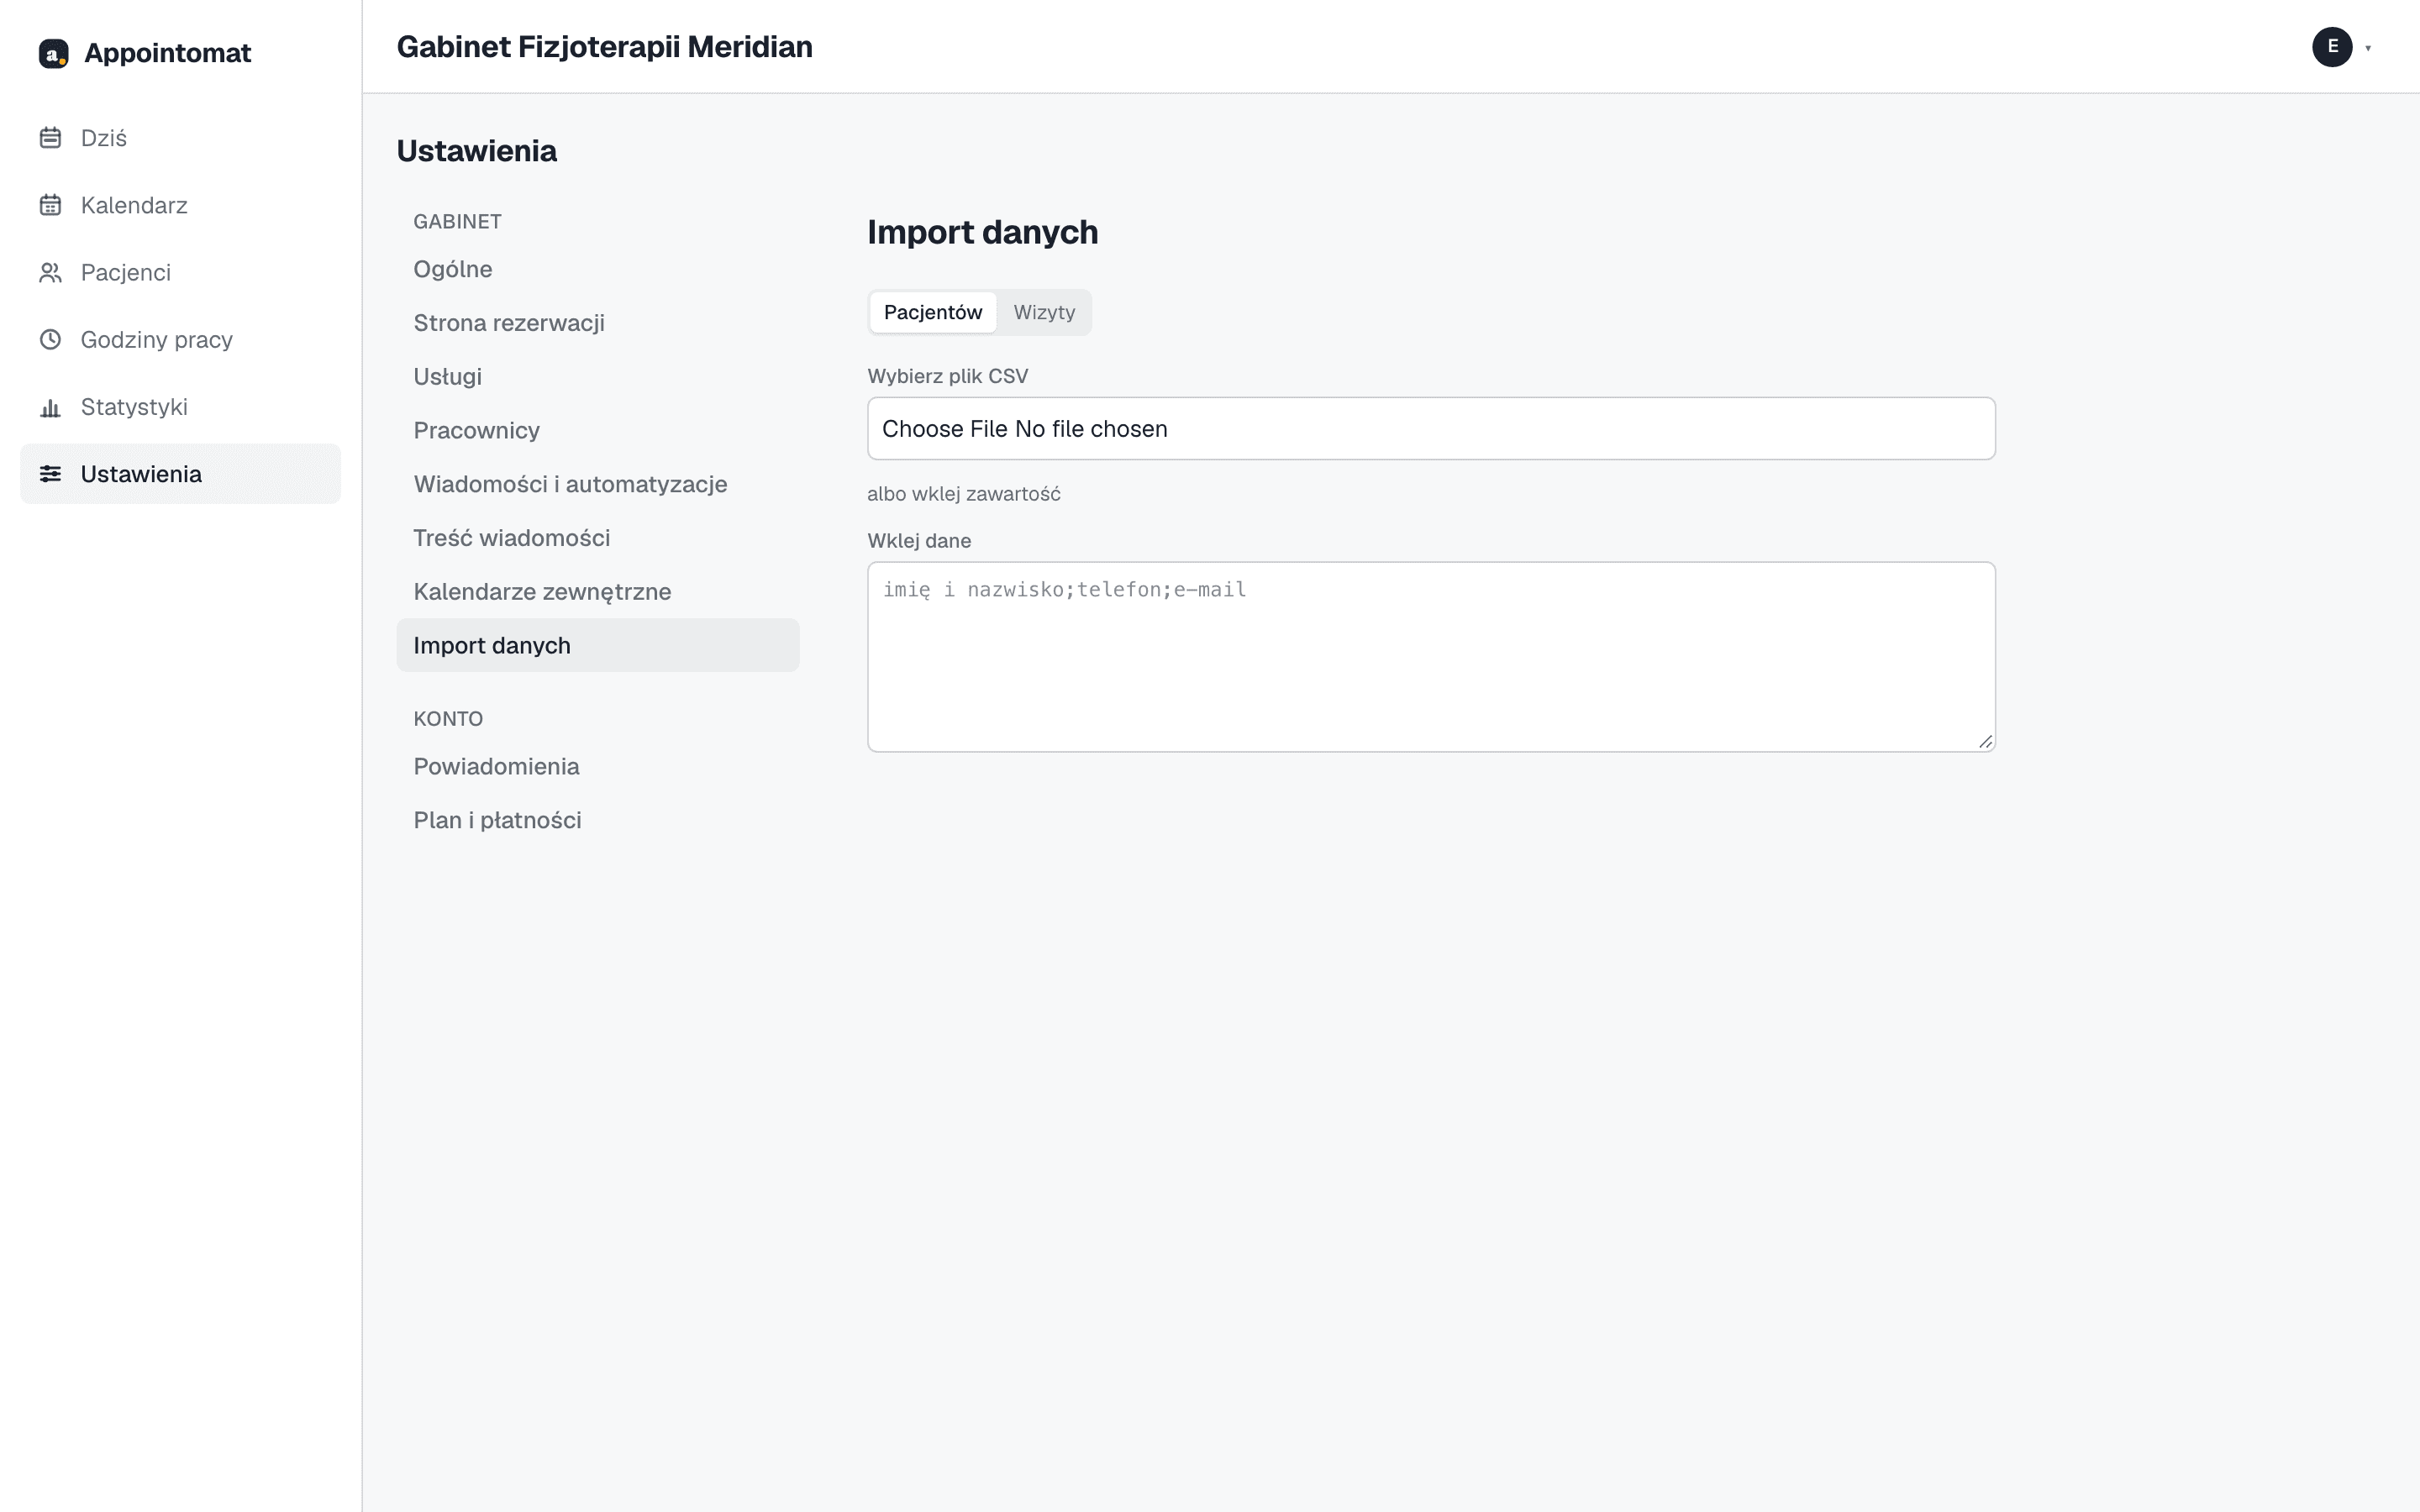Click the Godziny pracy clock icon
This screenshot has height=1512, width=2420.
[50, 339]
